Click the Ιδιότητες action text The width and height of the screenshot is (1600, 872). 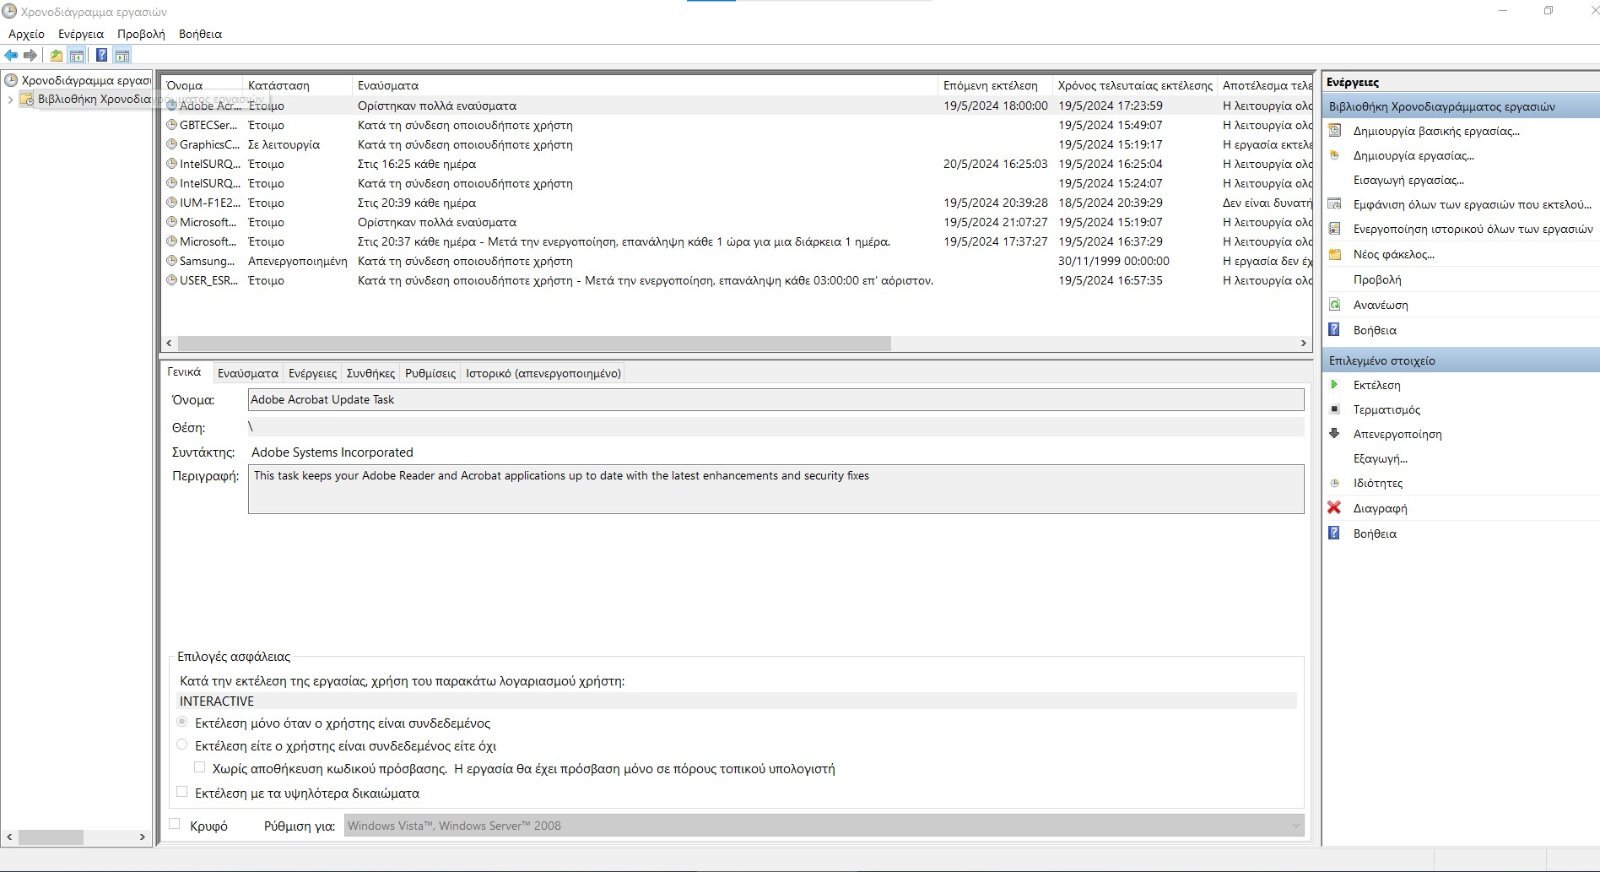[1378, 483]
